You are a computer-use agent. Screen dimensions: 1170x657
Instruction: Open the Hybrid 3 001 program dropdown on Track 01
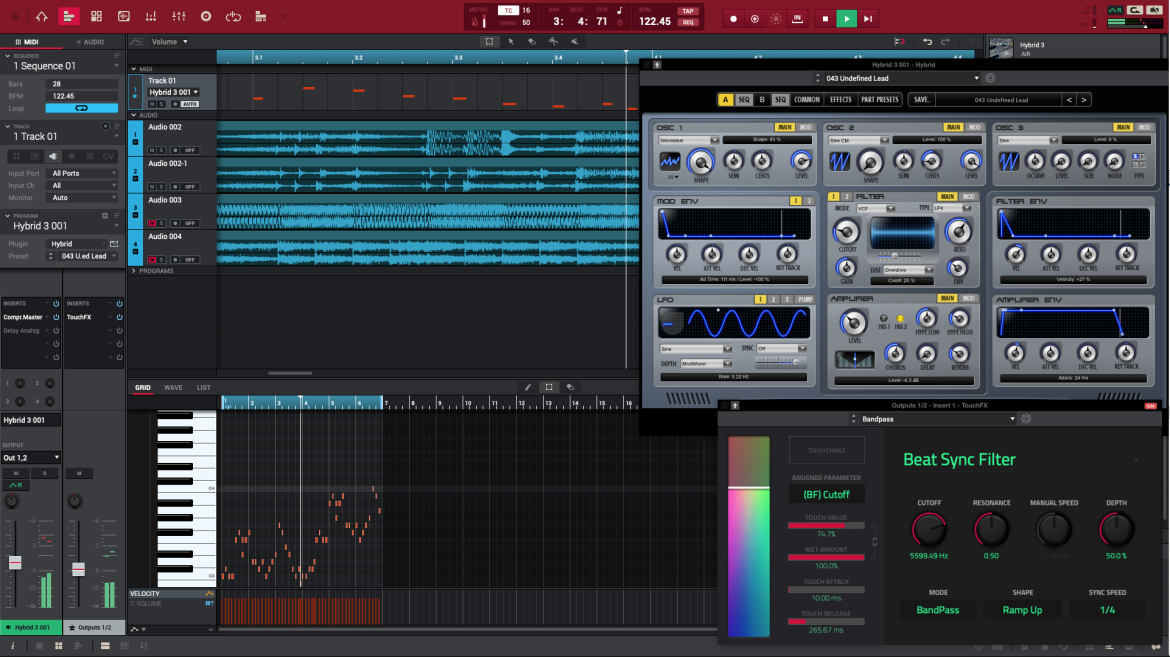pyautogui.click(x=173, y=93)
